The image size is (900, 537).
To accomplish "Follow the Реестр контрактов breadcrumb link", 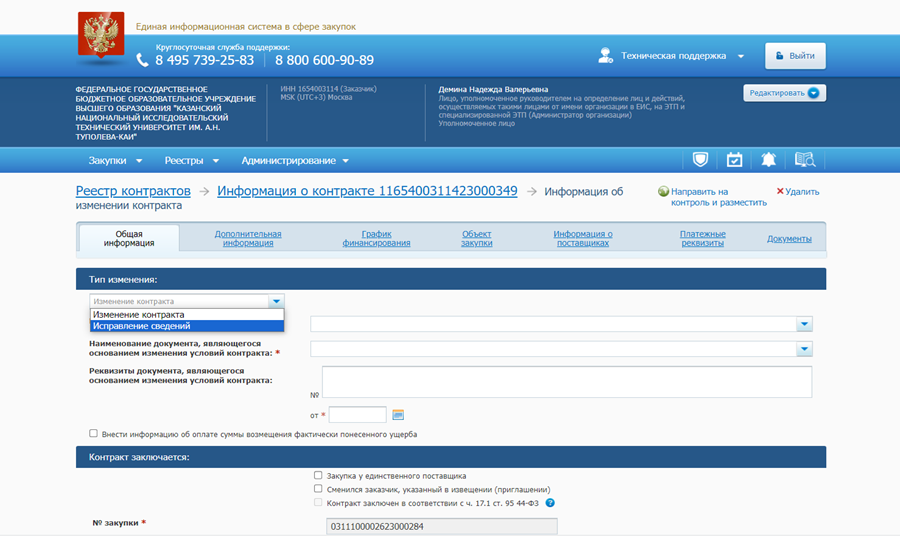I will (133, 191).
